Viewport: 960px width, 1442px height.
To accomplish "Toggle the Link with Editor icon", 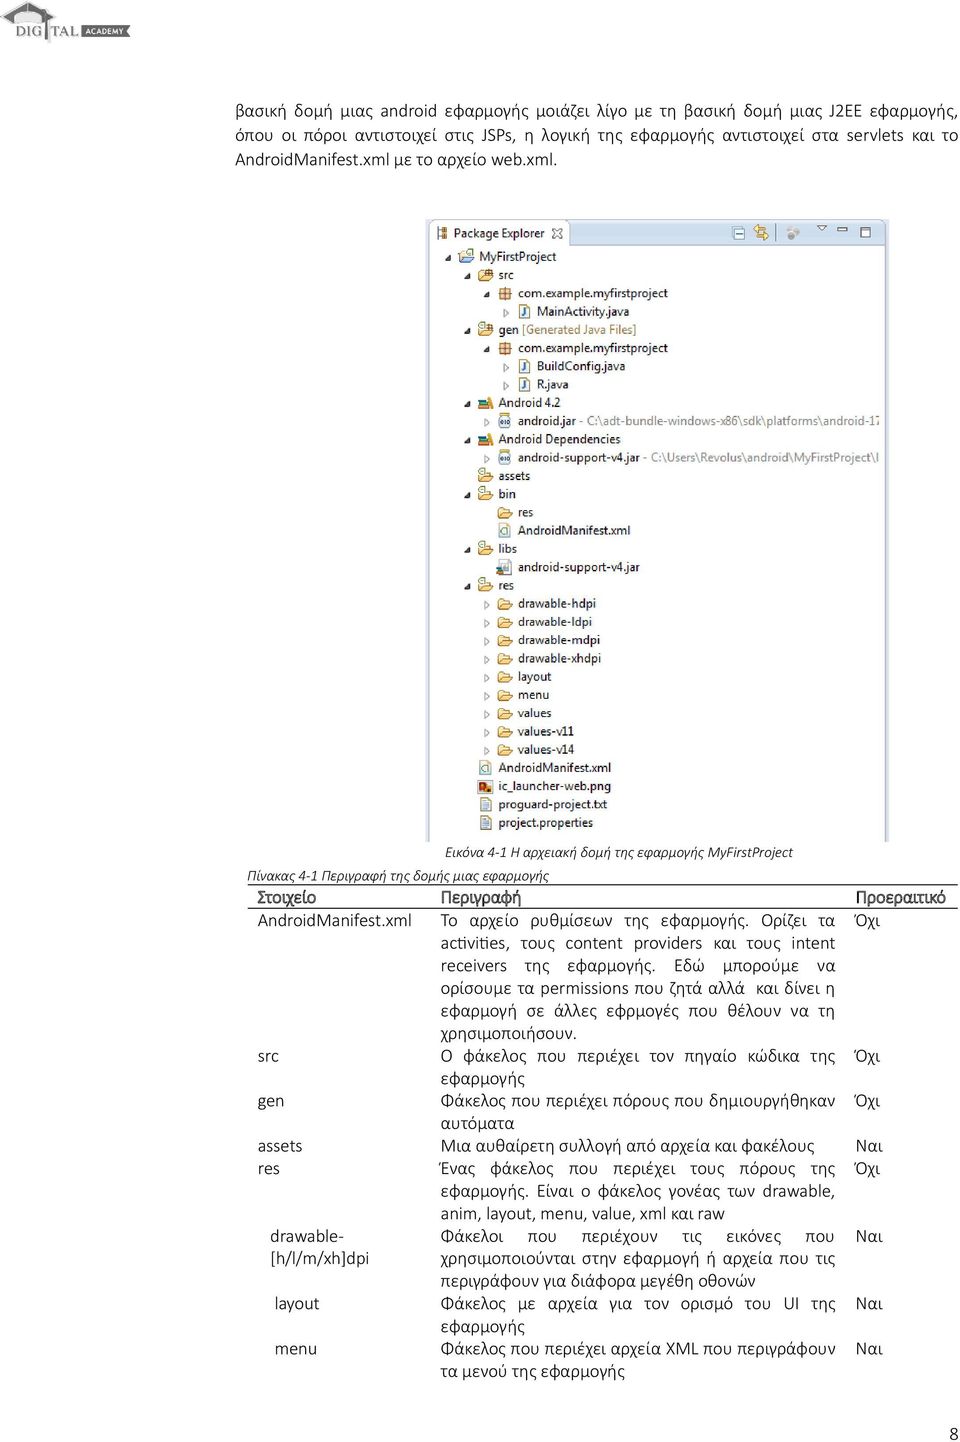I will 761,232.
